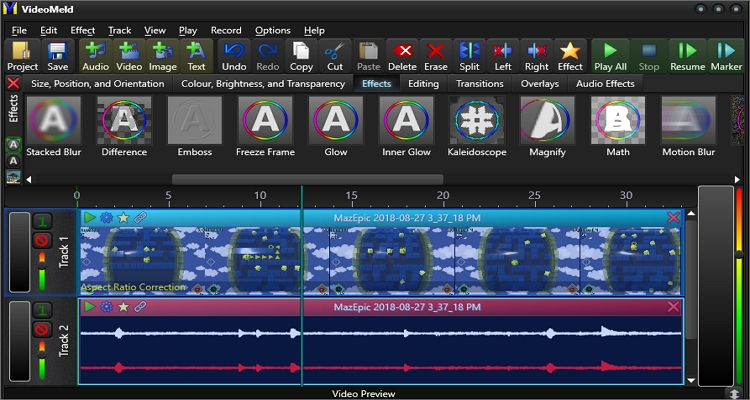The image size is (750, 400).
Task: Toggle Track 2 green number button
Action: (42, 311)
